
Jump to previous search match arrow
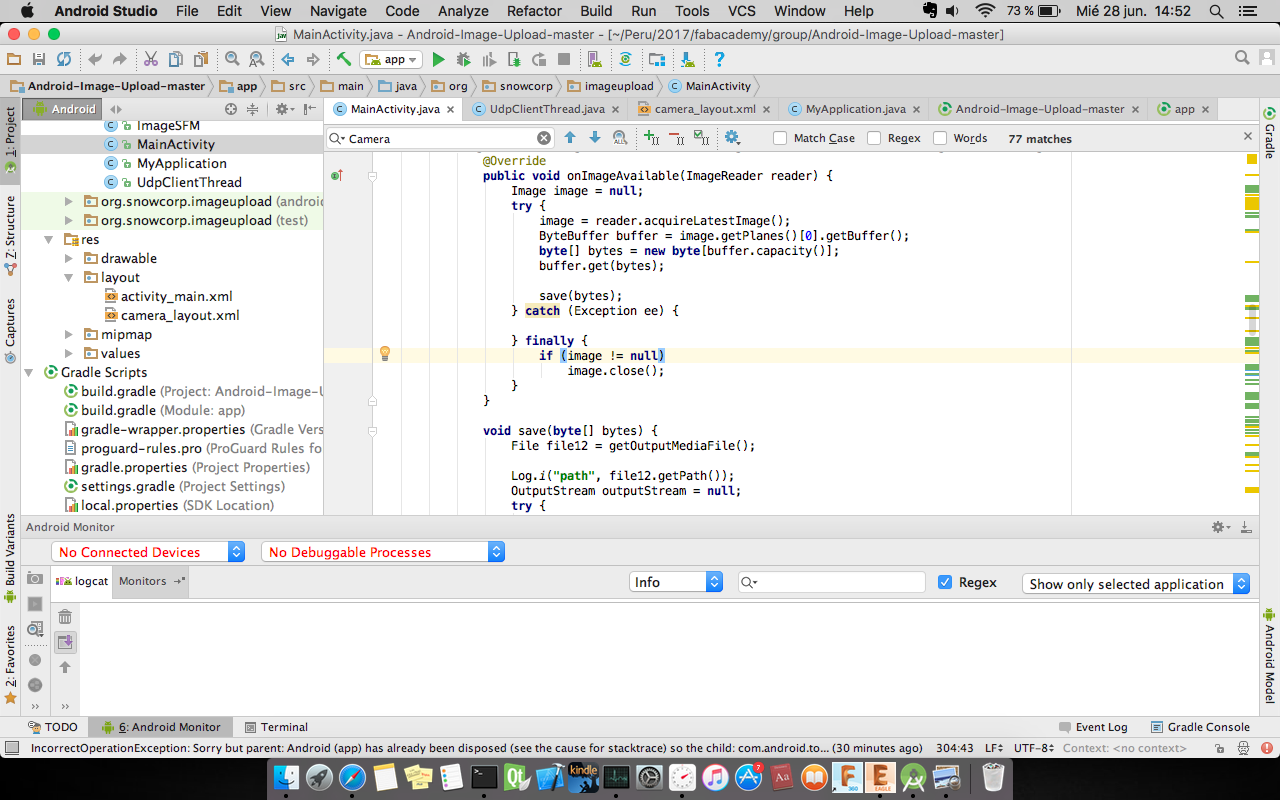[x=570, y=138]
